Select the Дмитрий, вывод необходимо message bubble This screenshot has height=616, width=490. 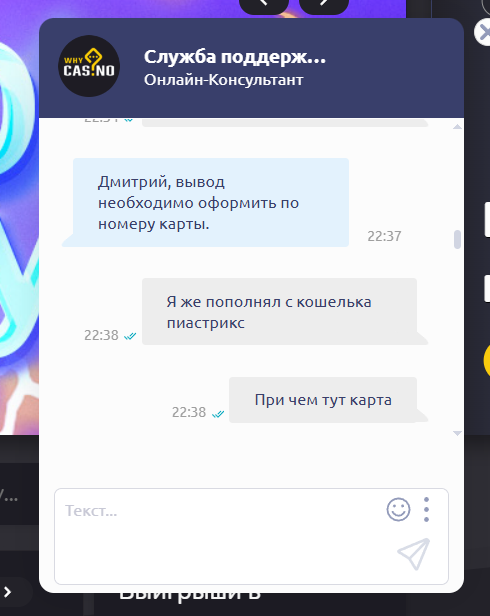pyautogui.click(x=211, y=203)
